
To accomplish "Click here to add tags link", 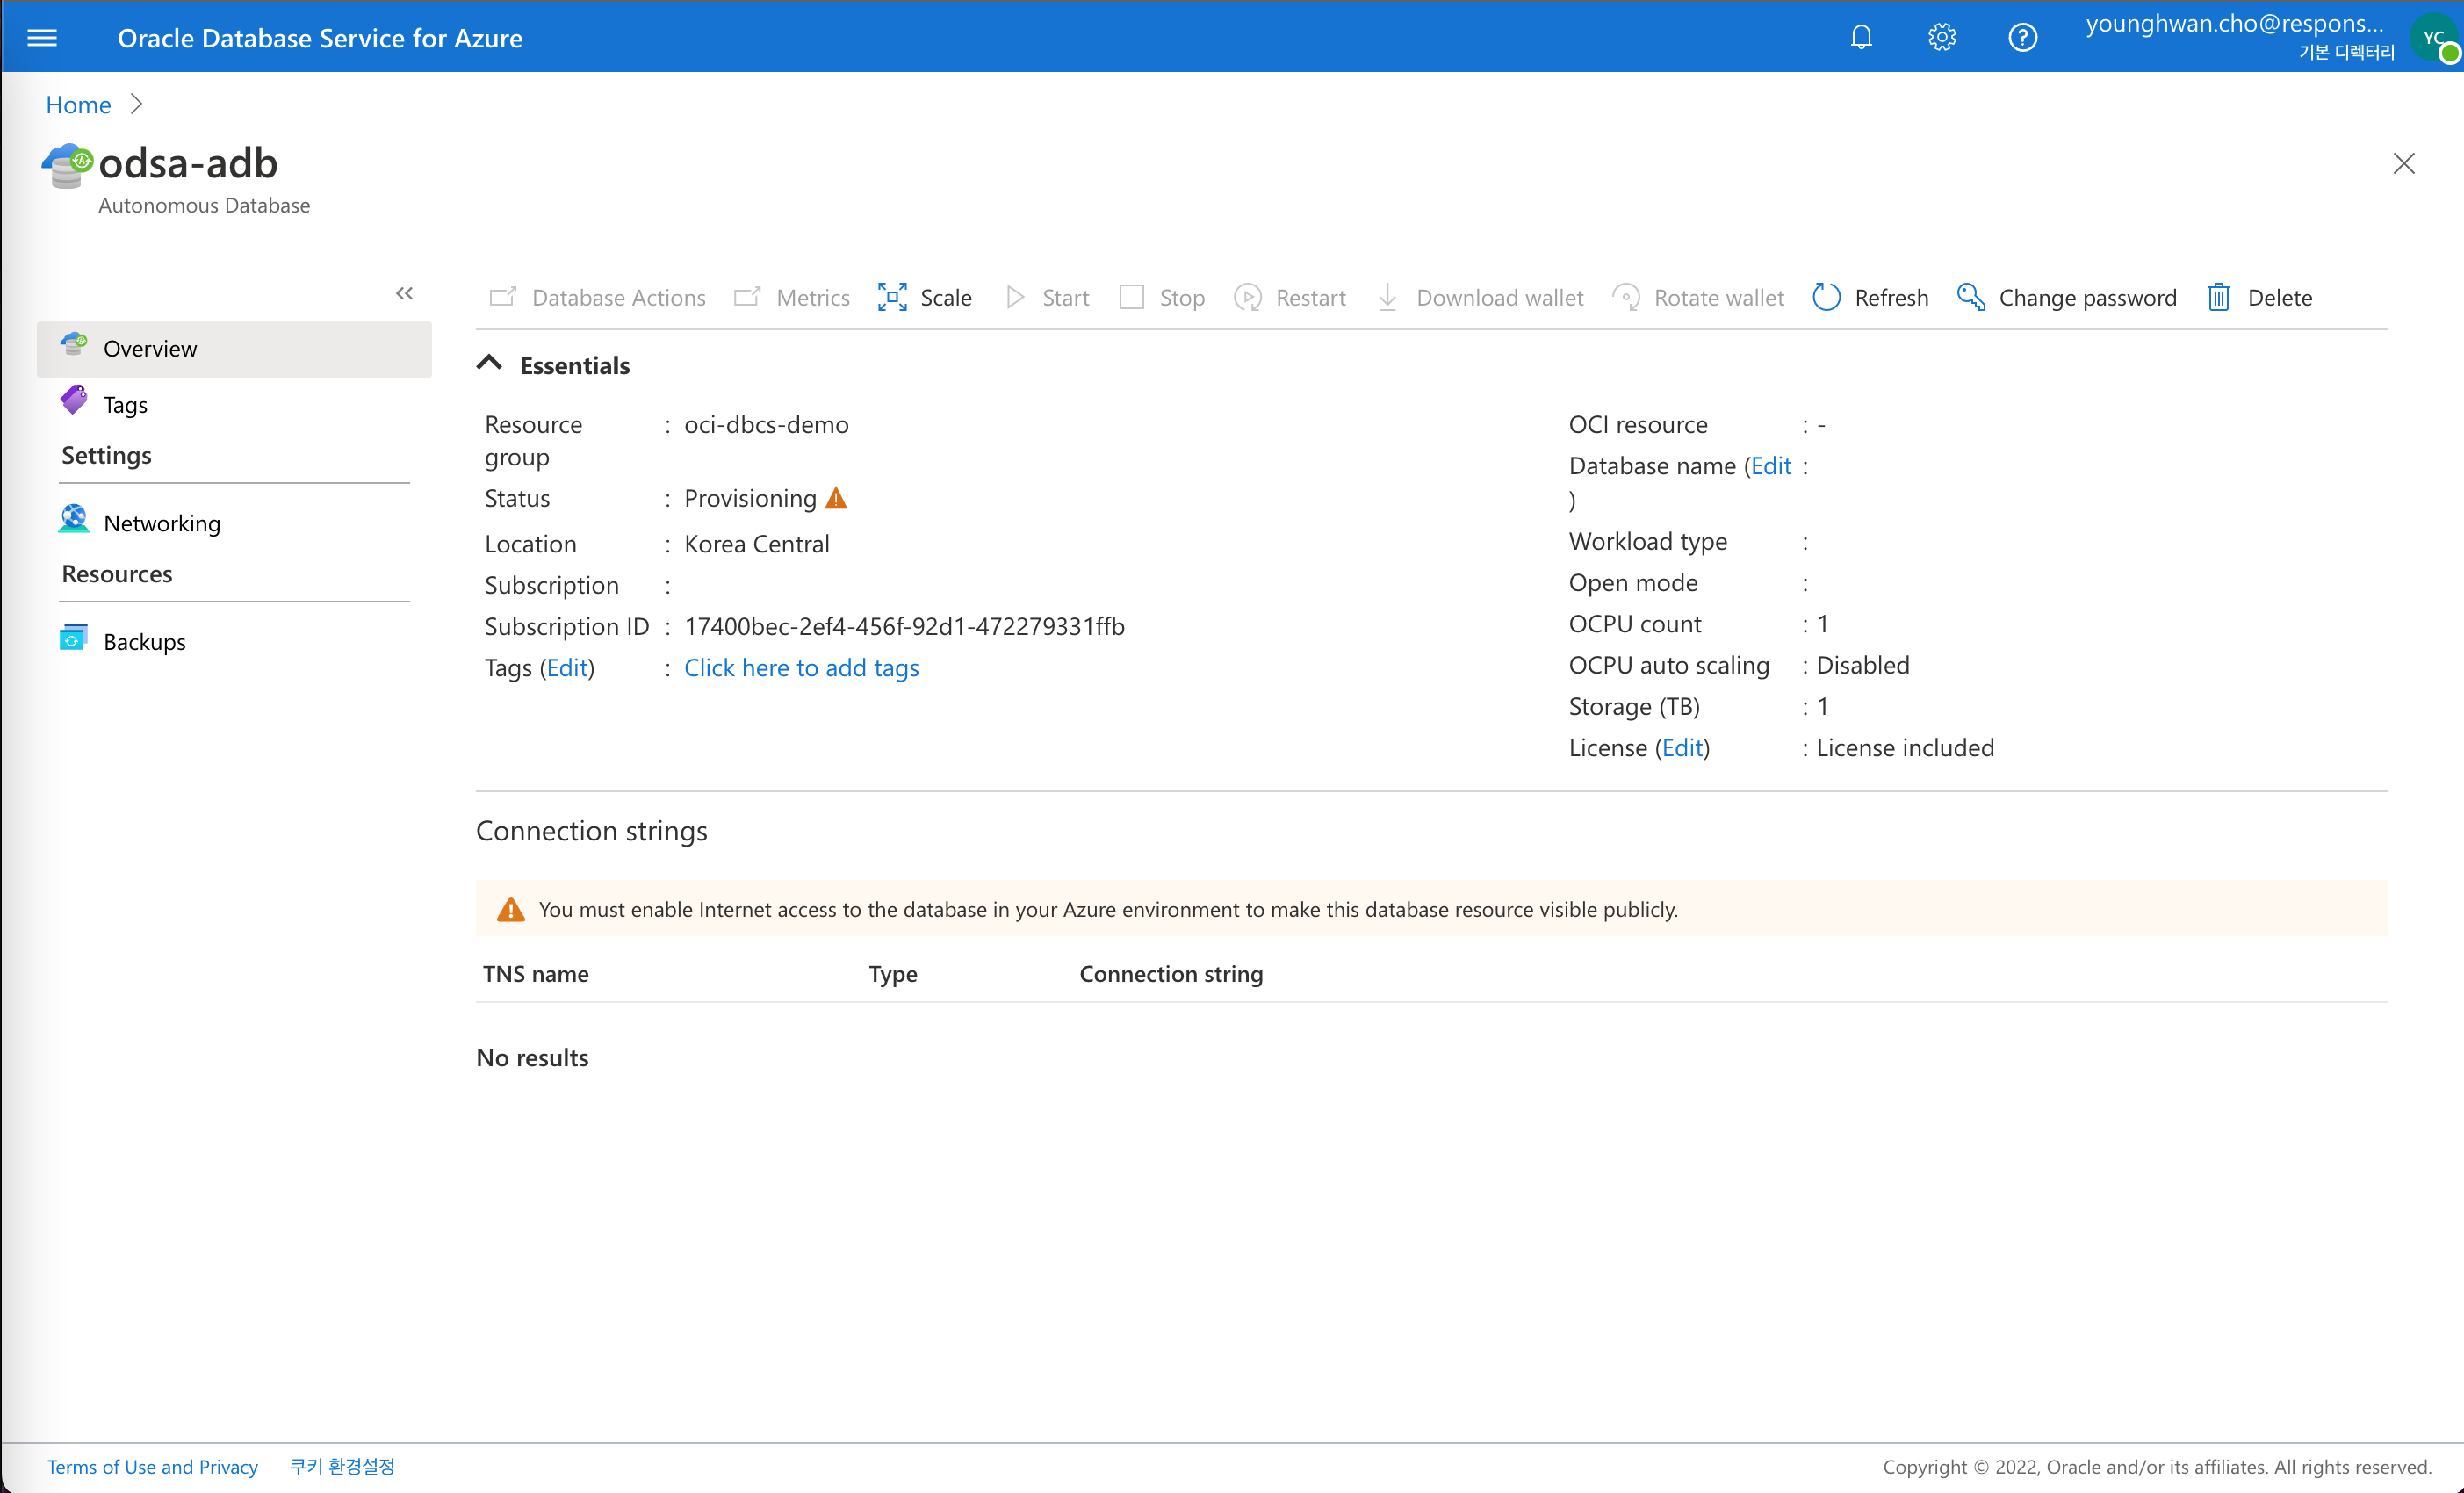I will tap(801, 668).
